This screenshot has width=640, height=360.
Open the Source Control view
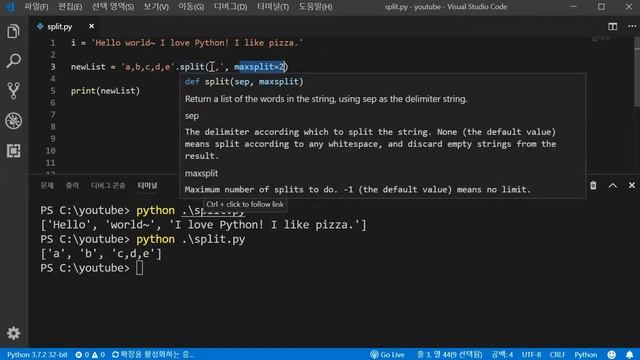tap(13, 91)
